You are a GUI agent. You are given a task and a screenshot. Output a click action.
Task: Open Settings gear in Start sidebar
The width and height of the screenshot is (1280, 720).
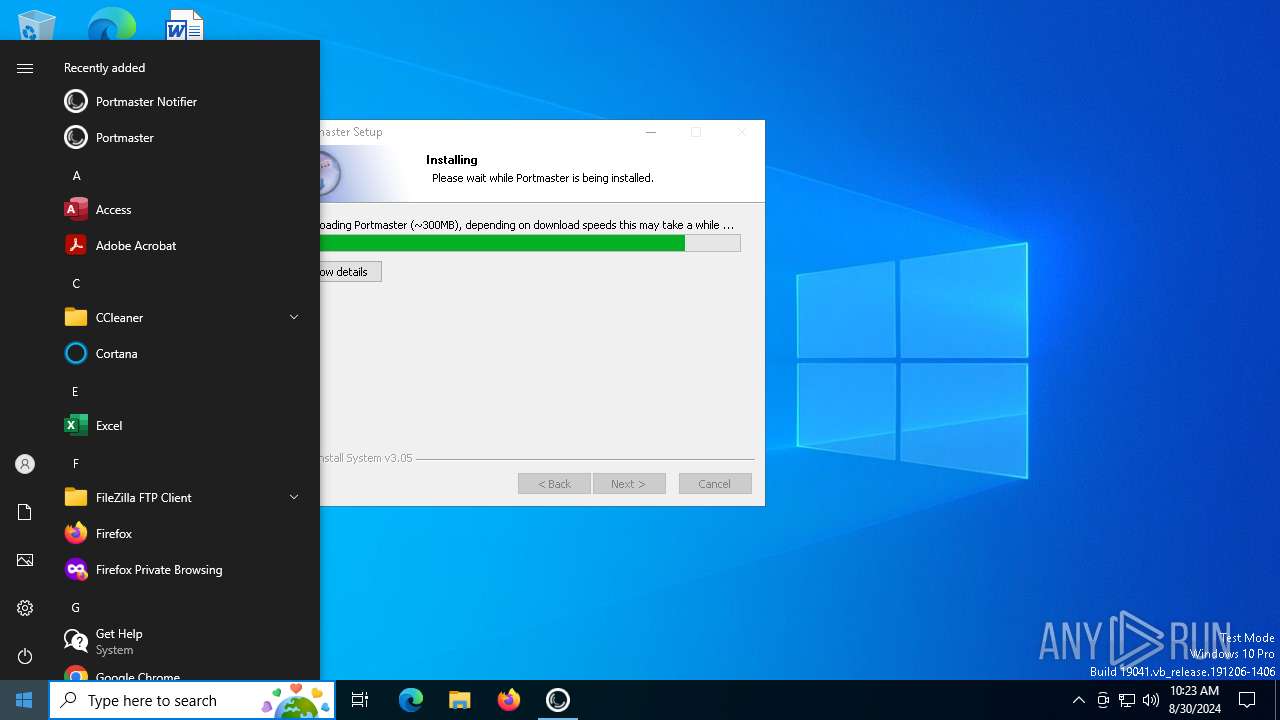click(25, 608)
